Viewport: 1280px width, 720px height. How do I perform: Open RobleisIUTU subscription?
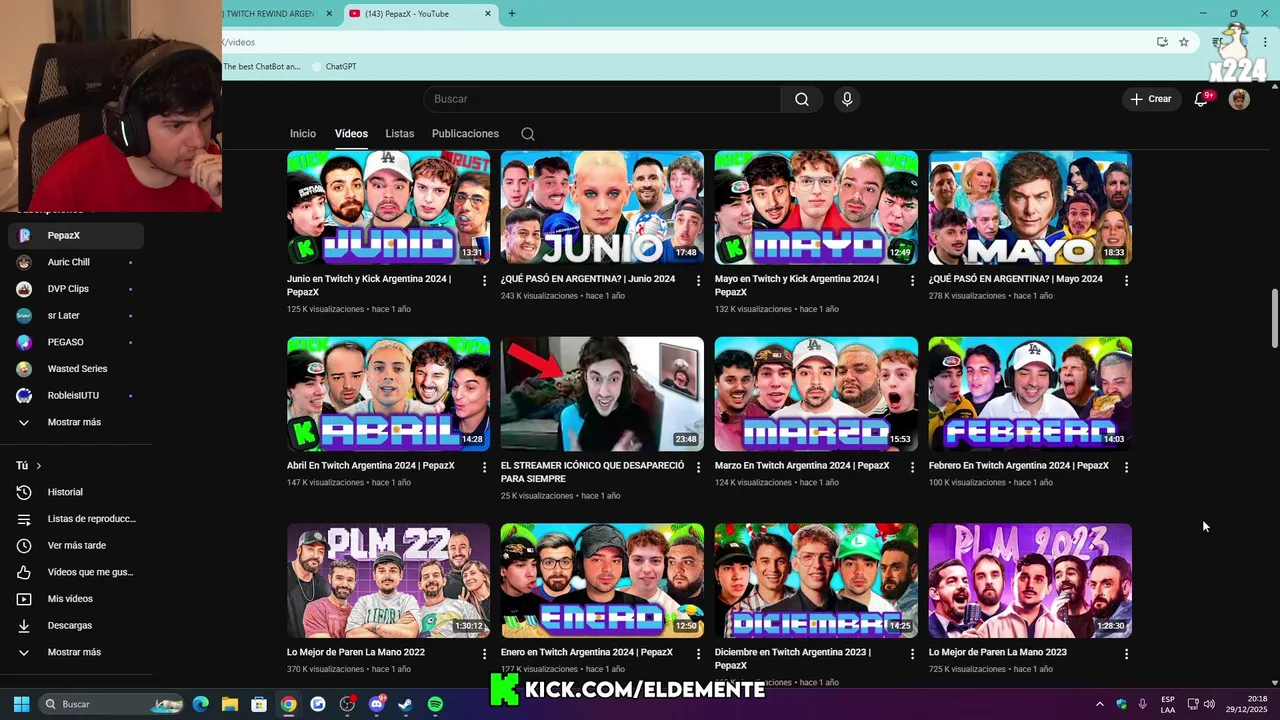(x=76, y=395)
